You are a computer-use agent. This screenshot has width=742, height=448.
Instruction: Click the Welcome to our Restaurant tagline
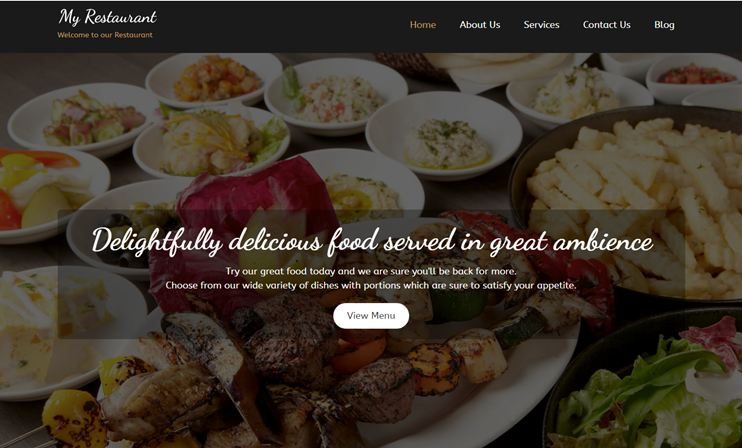(105, 35)
